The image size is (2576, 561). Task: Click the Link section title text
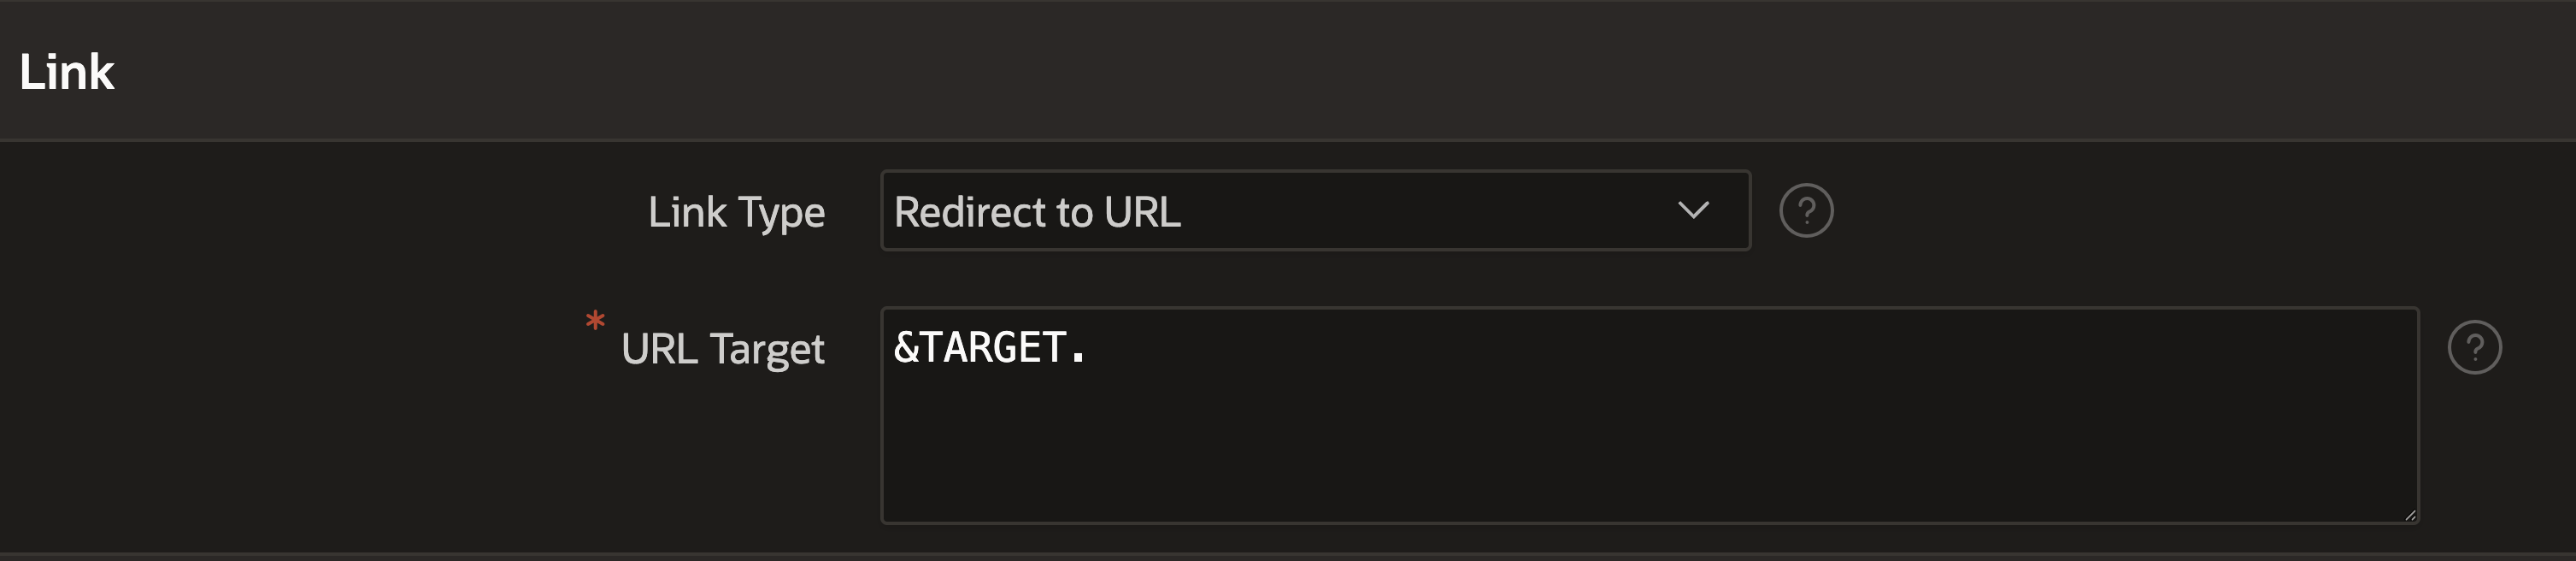(x=67, y=72)
